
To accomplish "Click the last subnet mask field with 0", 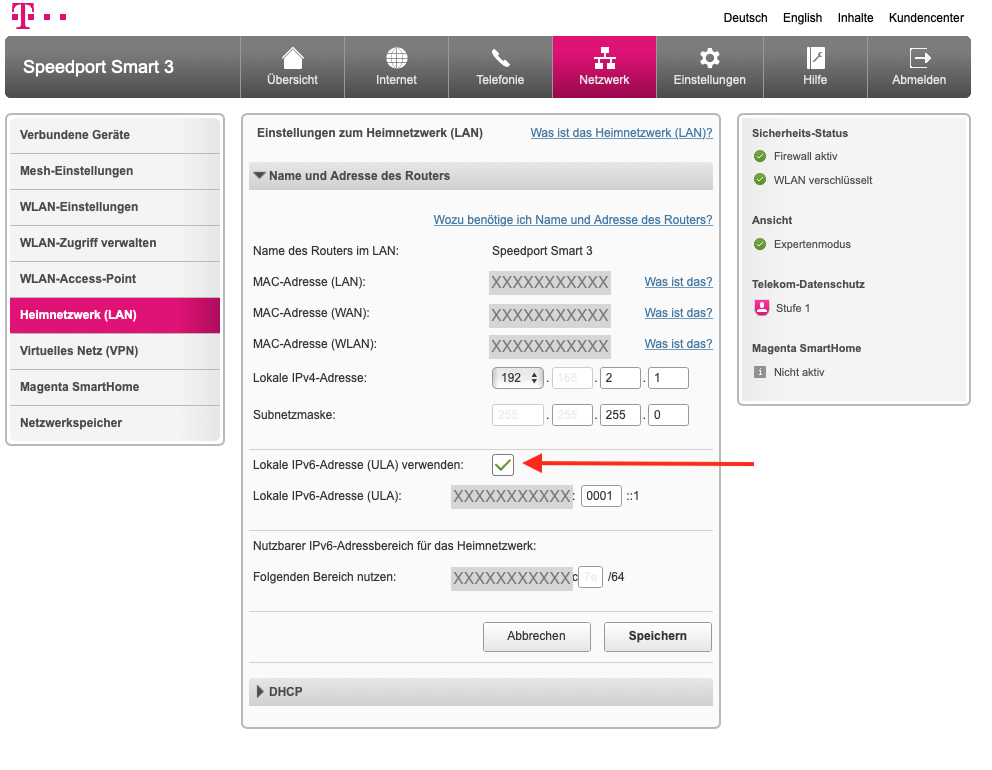I will pyautogui.click(x=669, y=415).
